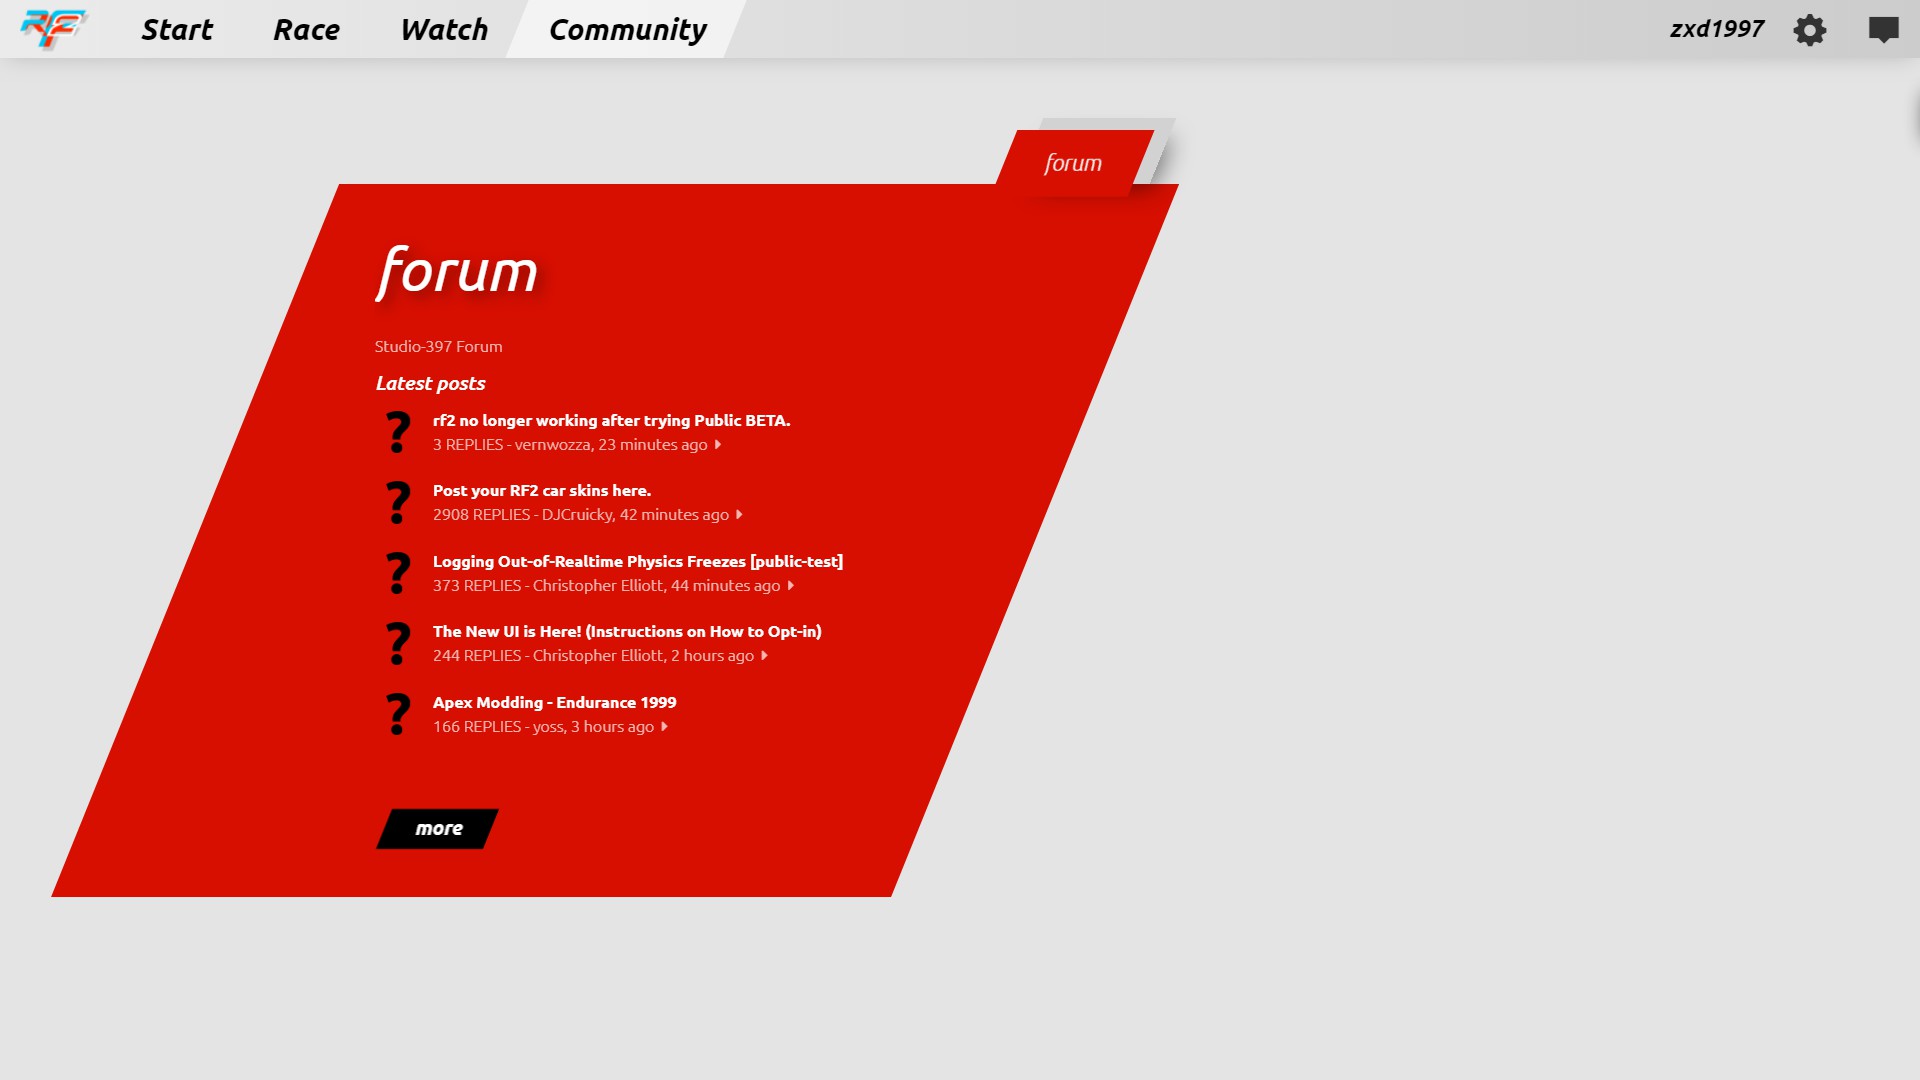The width and height of the screenshot is (1920, 1080).
Task: Click question mark icon beside Apex Modding post
Action: (x=398, y=714)
